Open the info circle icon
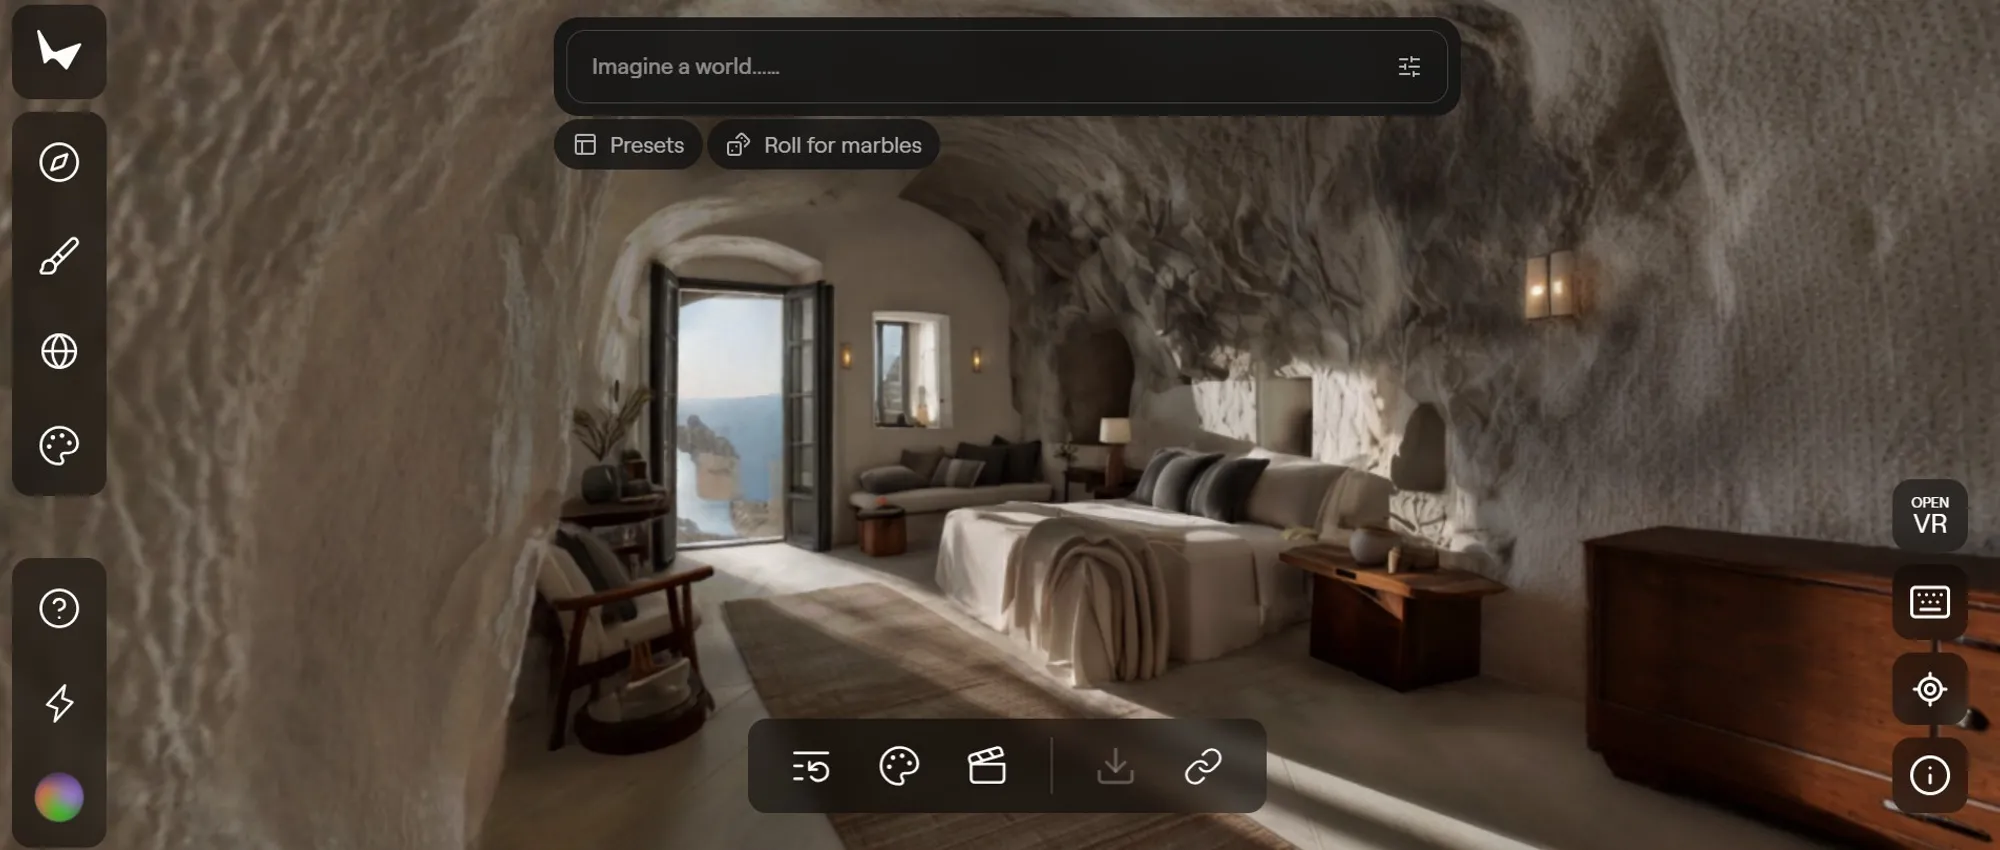2000x850 pixels. click(x=1929, y=775)
